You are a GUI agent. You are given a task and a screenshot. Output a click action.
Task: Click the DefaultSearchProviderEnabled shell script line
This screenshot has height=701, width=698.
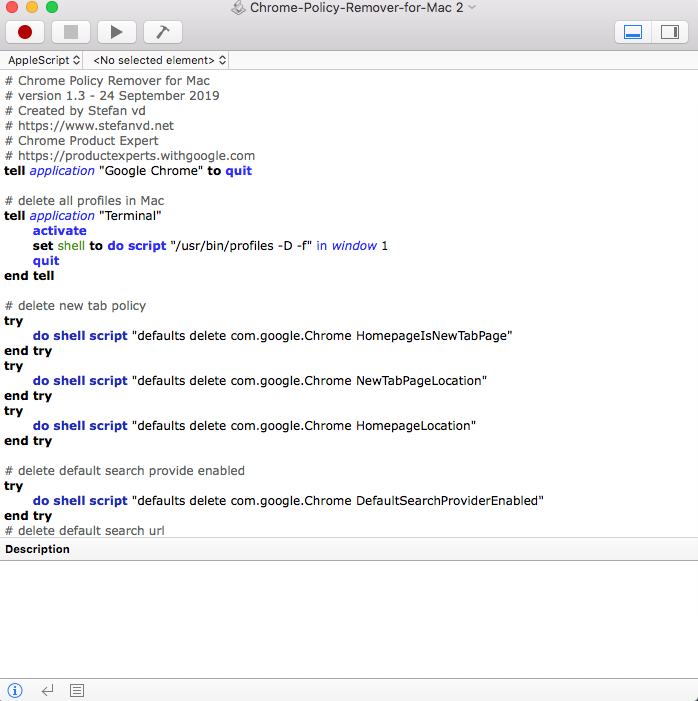288,501
